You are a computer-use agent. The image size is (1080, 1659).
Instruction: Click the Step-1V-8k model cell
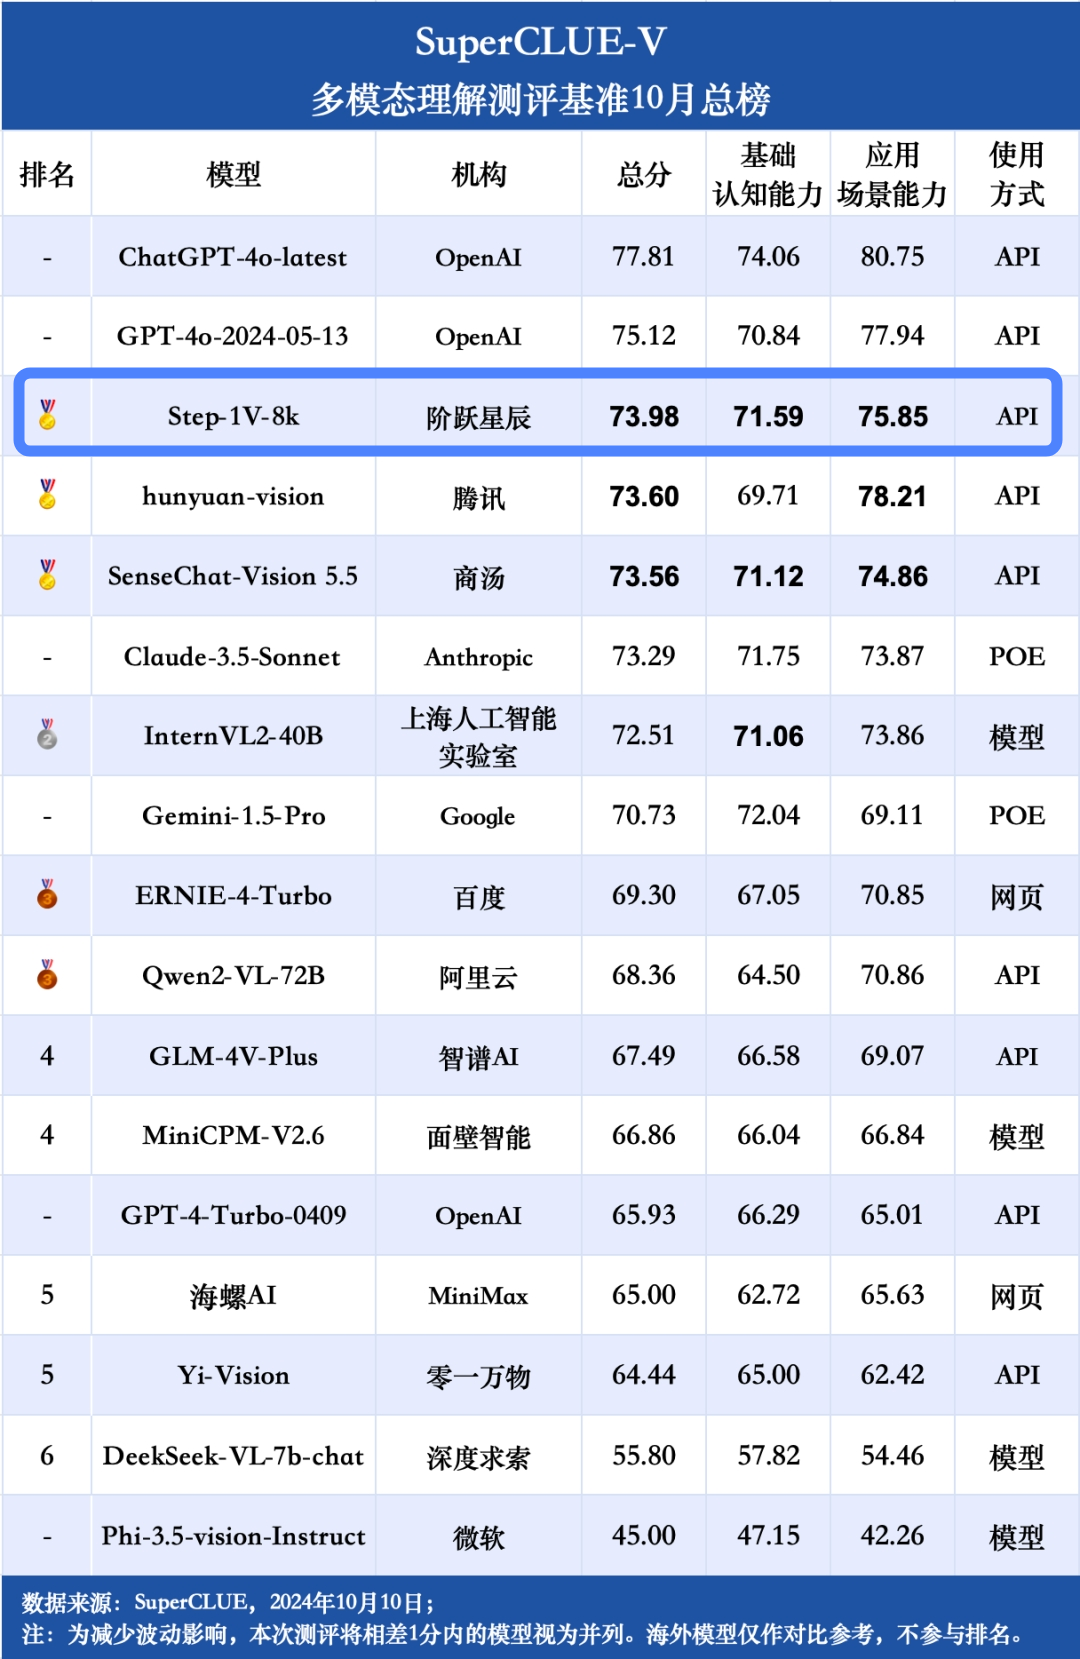click(233, 416)
